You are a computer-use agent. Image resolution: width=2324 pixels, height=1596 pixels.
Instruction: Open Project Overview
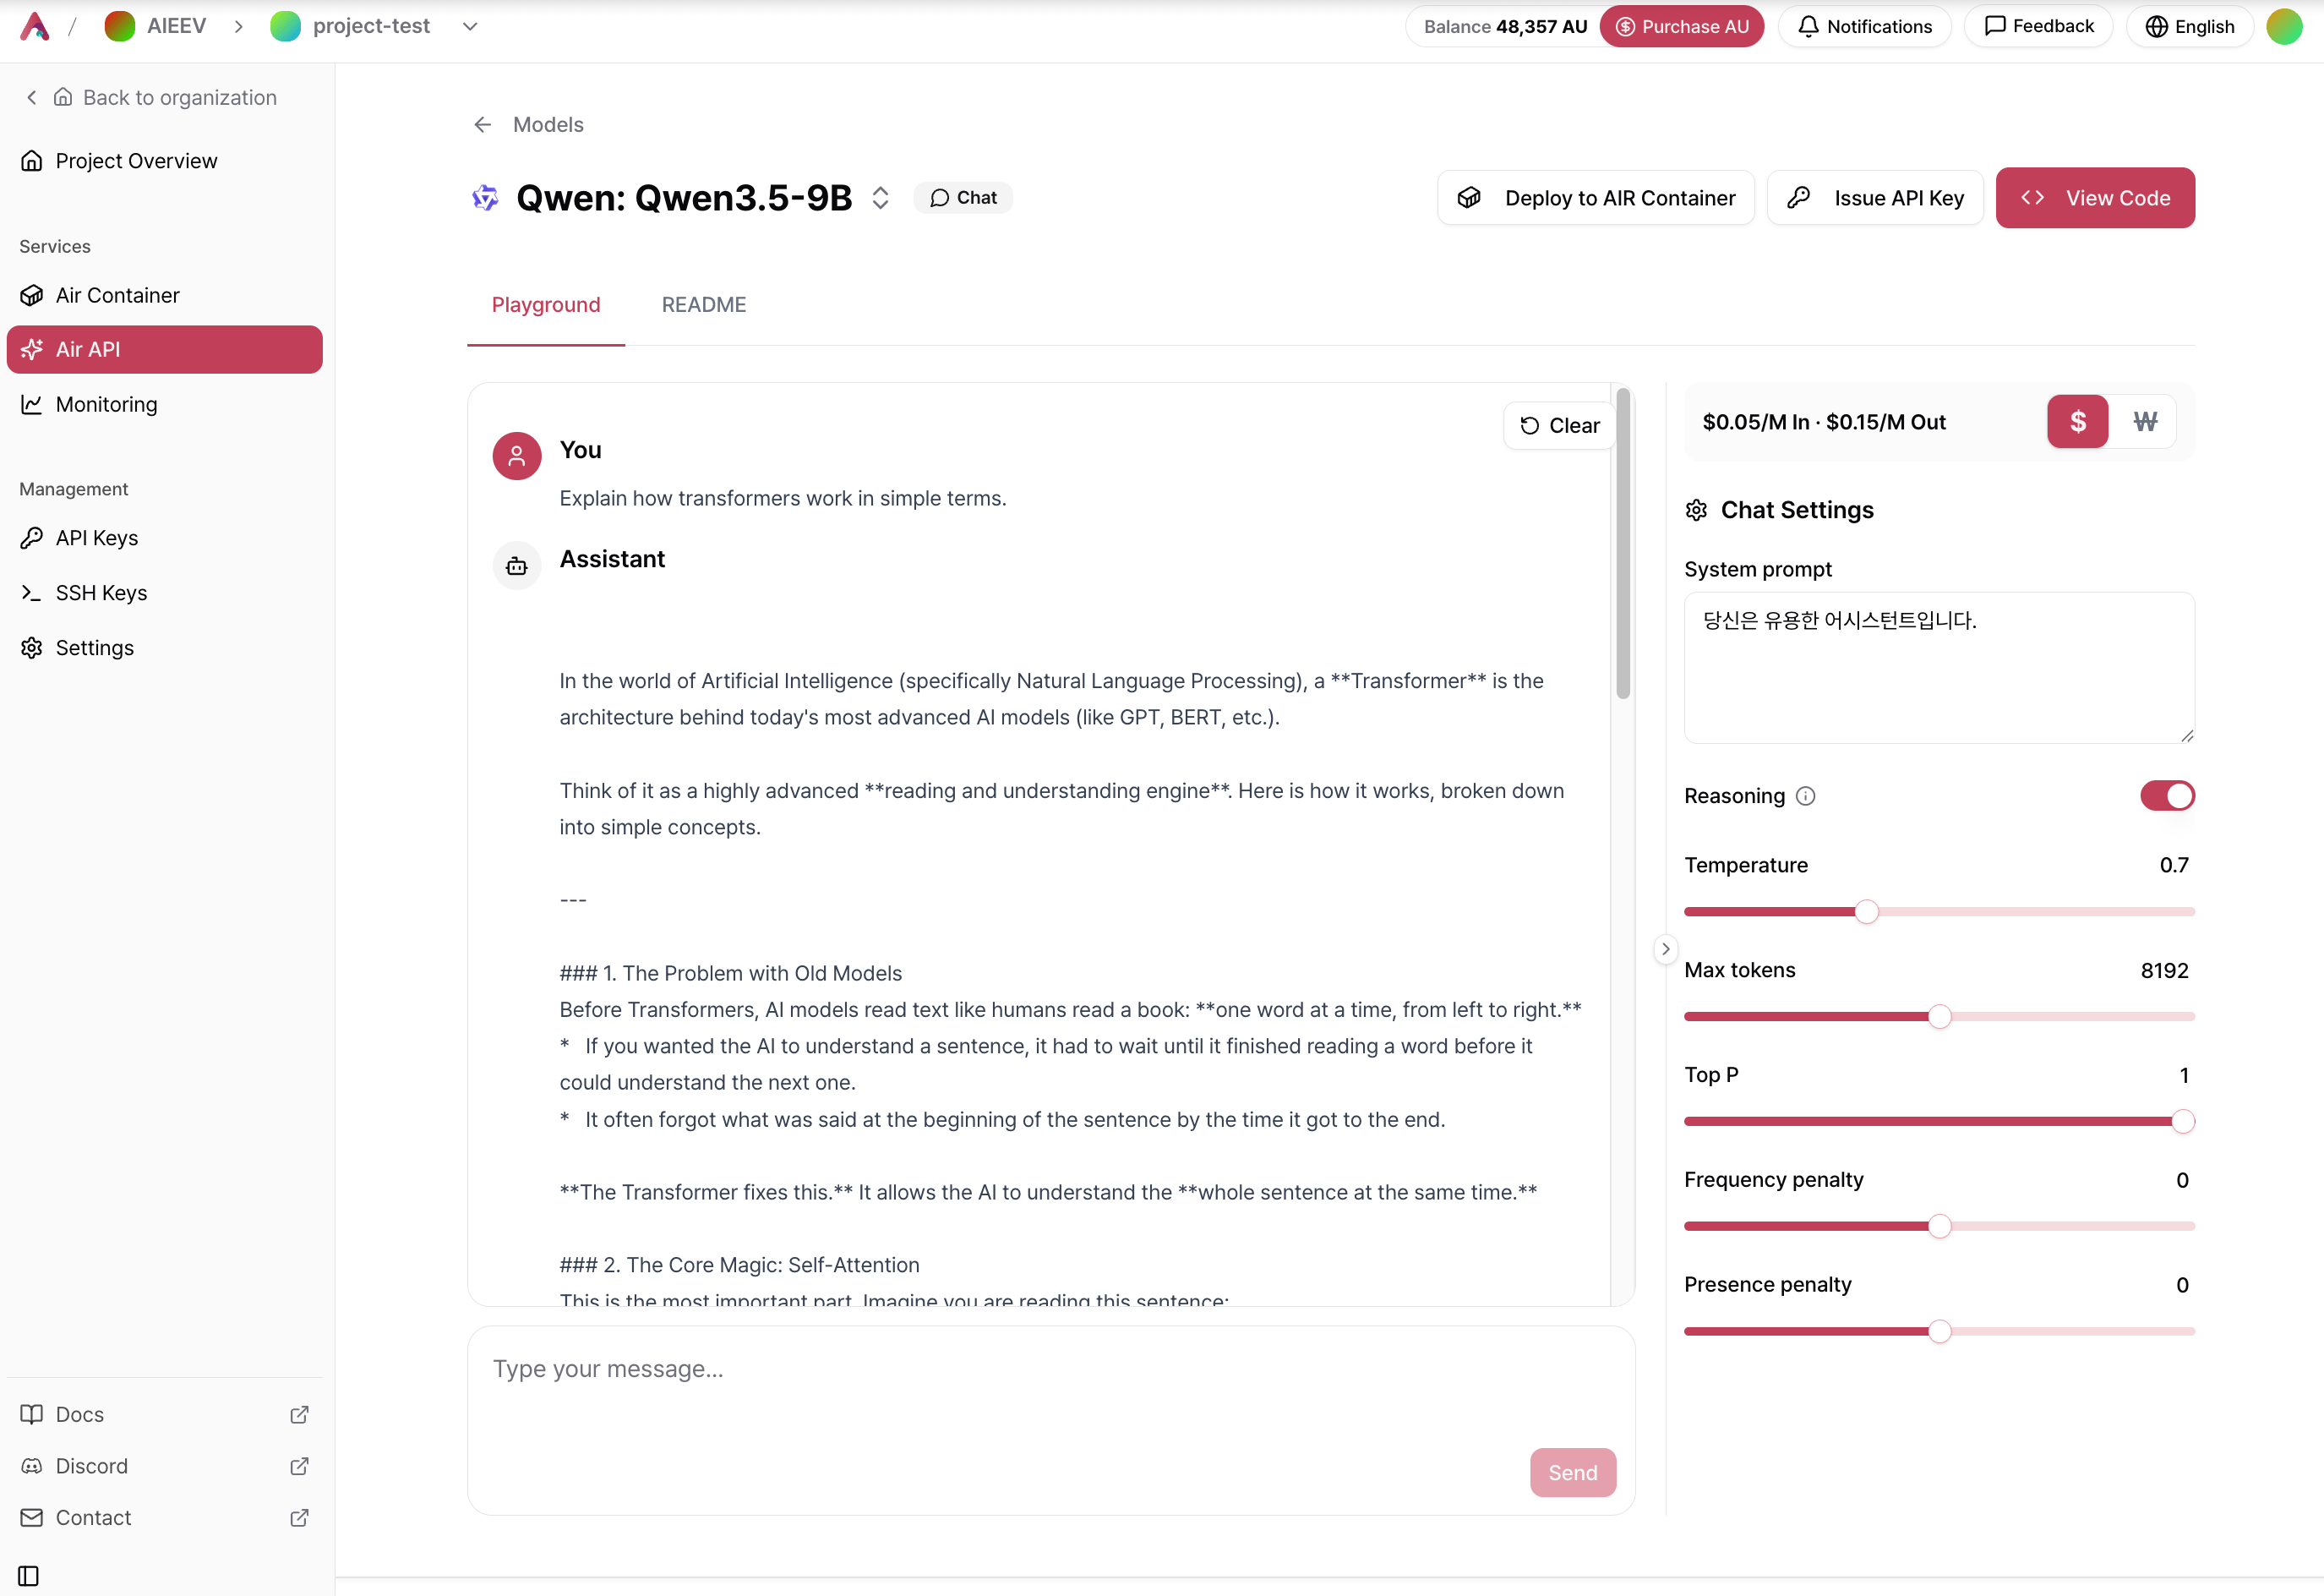[x=164, y=161]
